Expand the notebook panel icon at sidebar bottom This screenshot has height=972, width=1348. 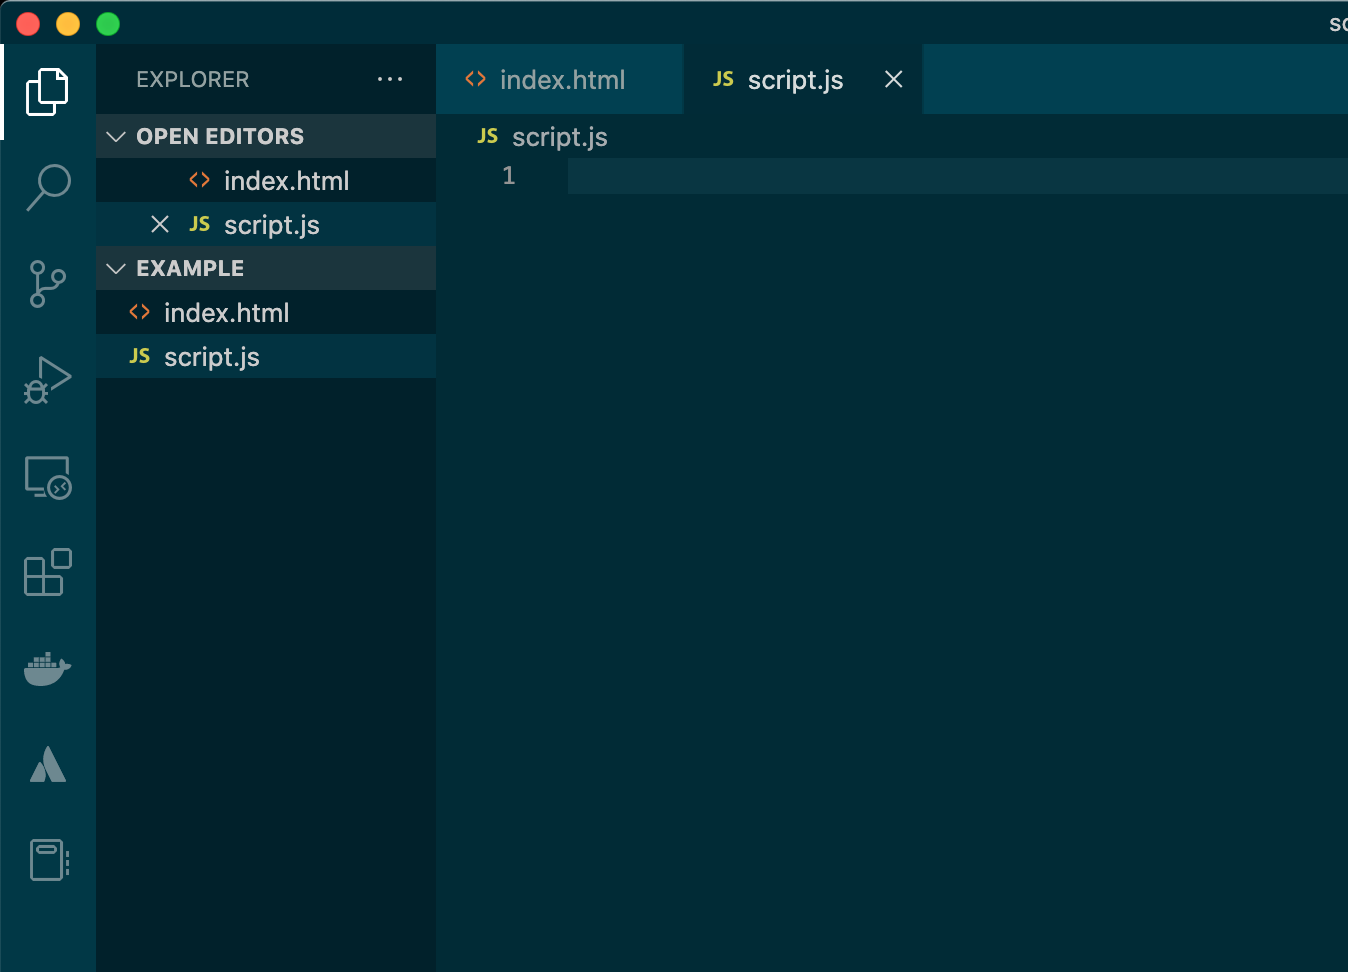pyautogui.click(x=47, y=859)
